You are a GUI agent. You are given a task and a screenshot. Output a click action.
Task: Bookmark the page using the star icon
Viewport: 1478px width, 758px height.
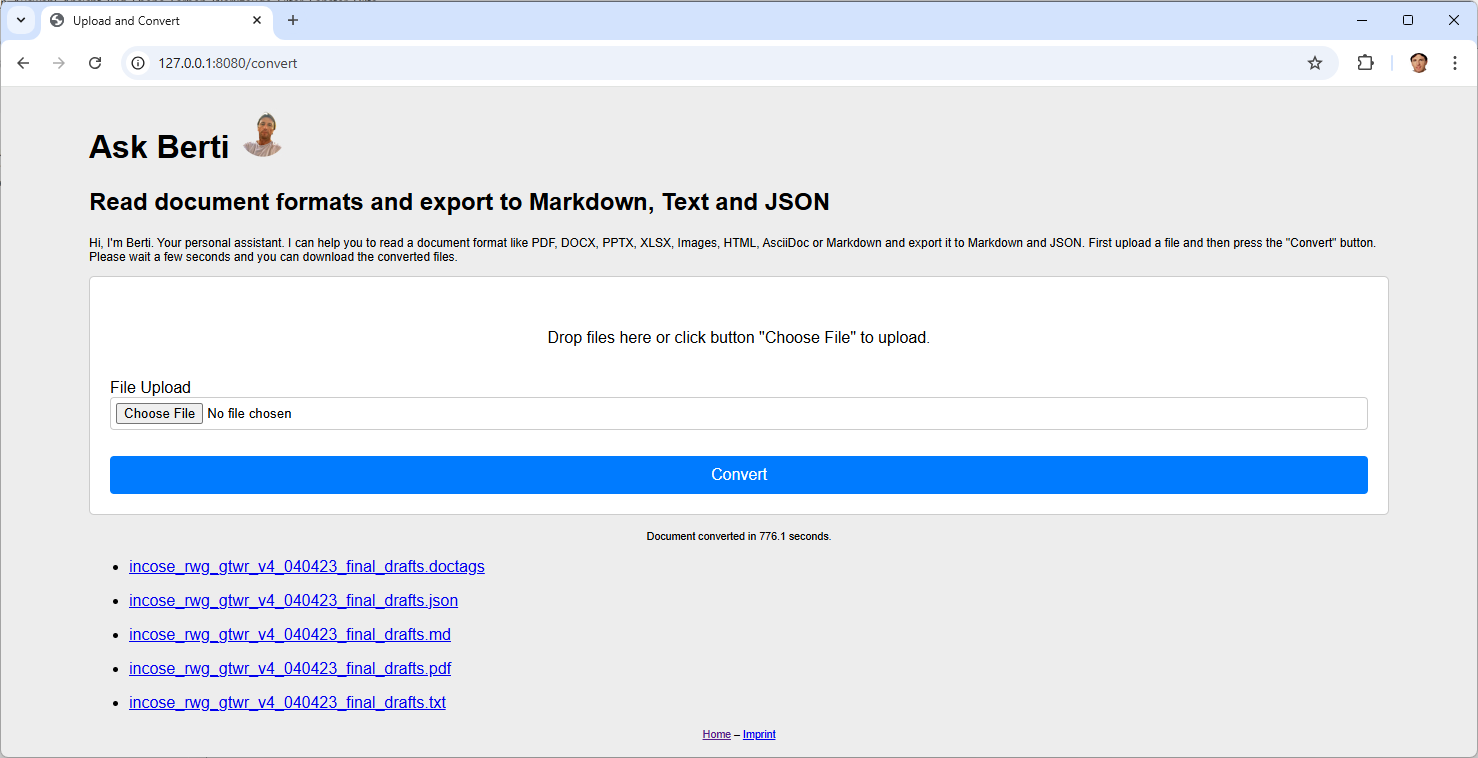click(x=1314, y=62)
